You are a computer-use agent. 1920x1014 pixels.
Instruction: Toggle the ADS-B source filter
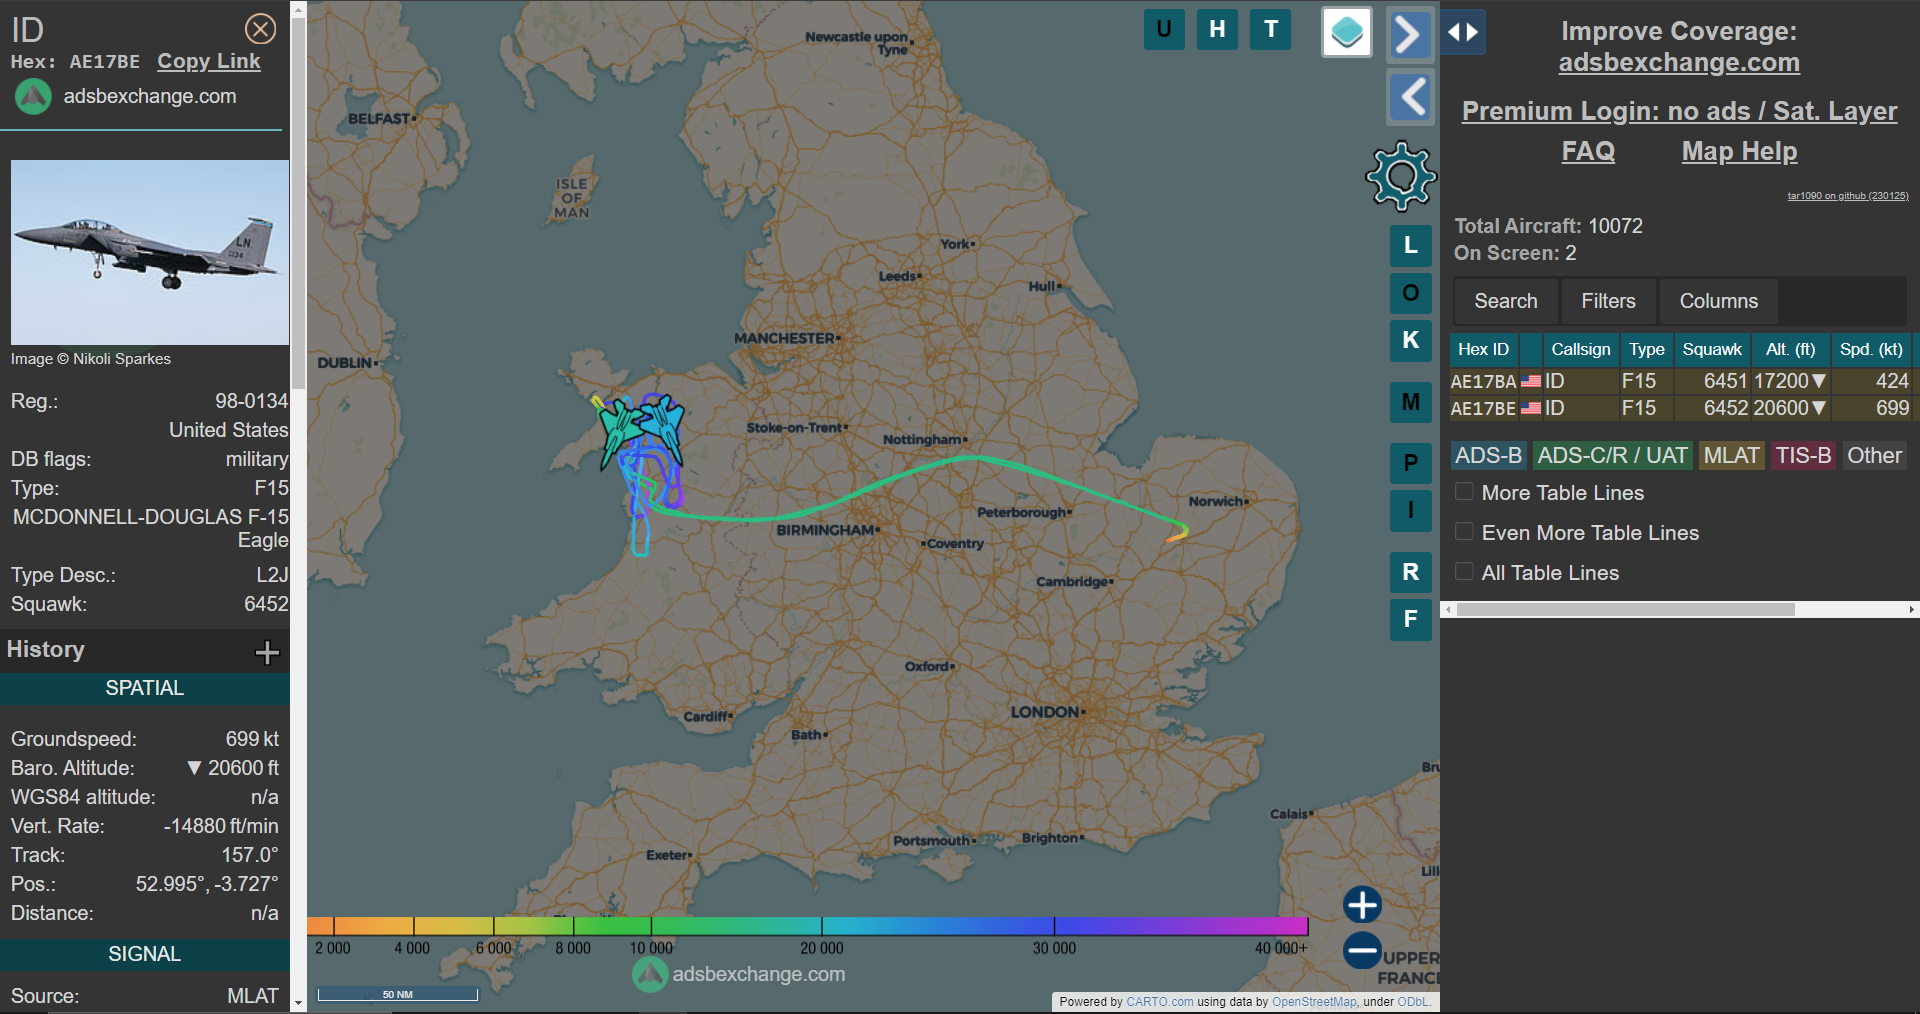click(x=1488, y=456)
